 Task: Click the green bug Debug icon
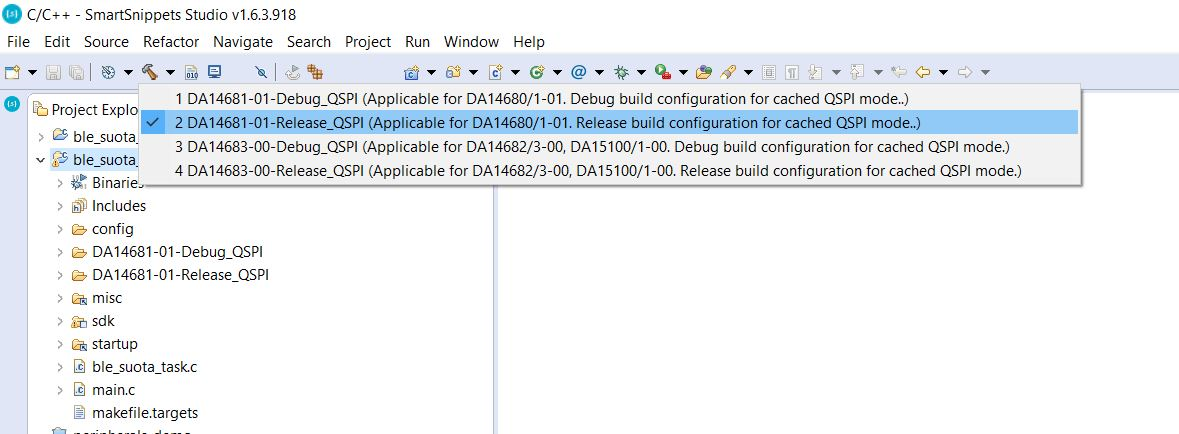621,72
